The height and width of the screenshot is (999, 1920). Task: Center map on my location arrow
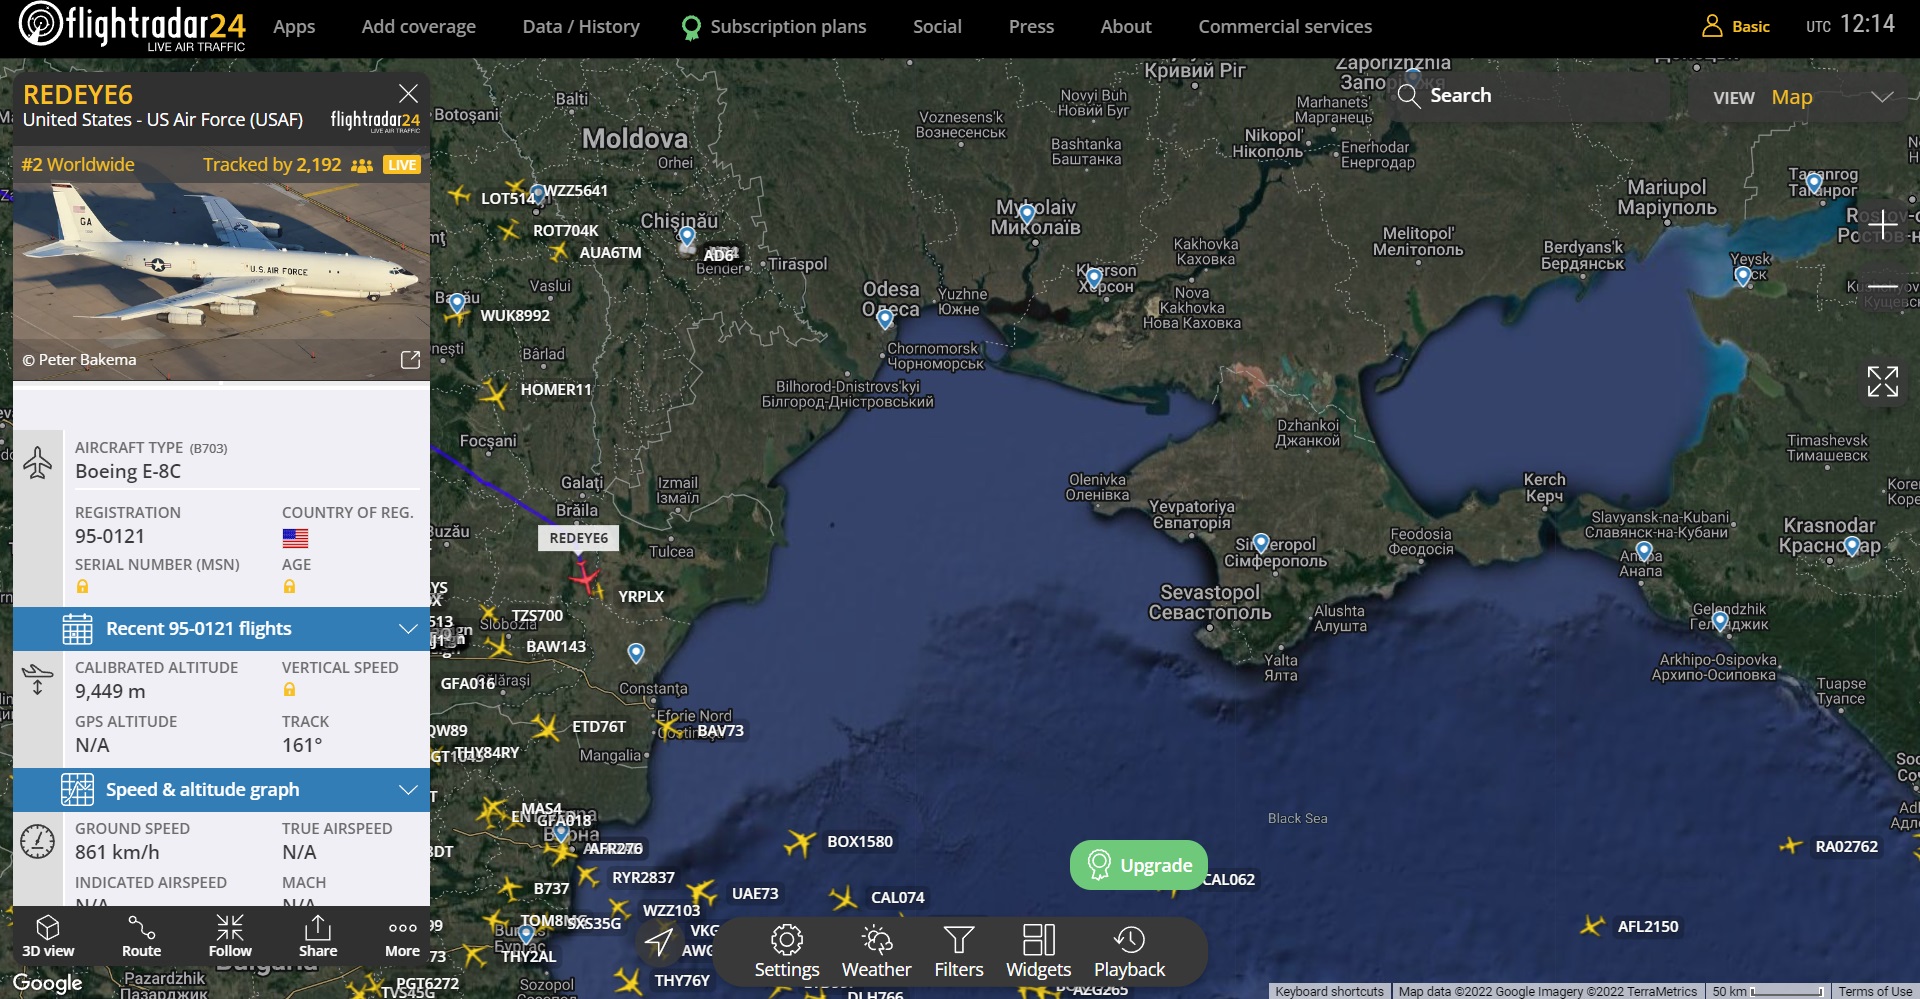click(659, 941)
